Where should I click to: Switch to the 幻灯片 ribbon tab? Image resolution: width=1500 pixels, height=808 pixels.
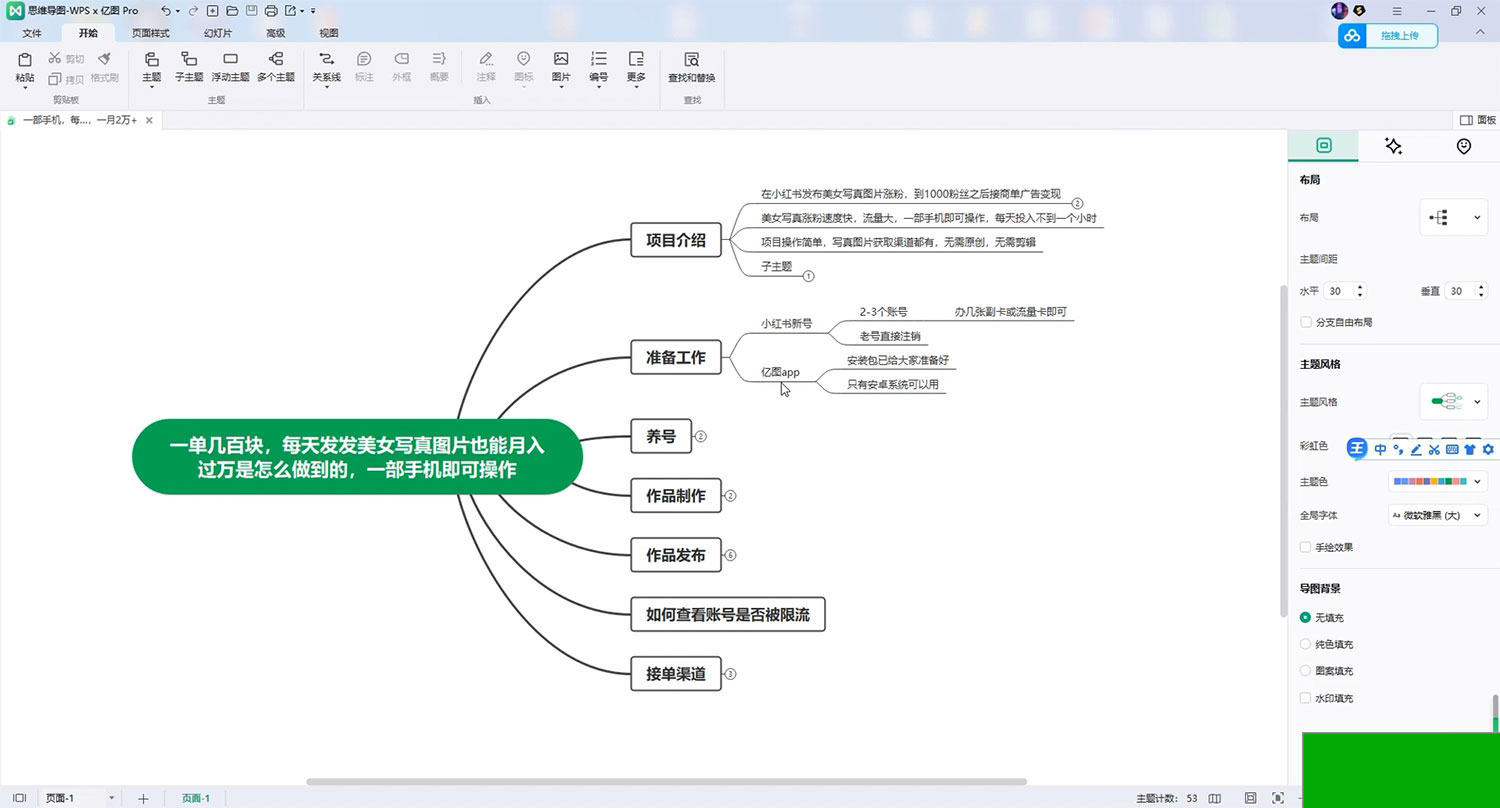217,33
